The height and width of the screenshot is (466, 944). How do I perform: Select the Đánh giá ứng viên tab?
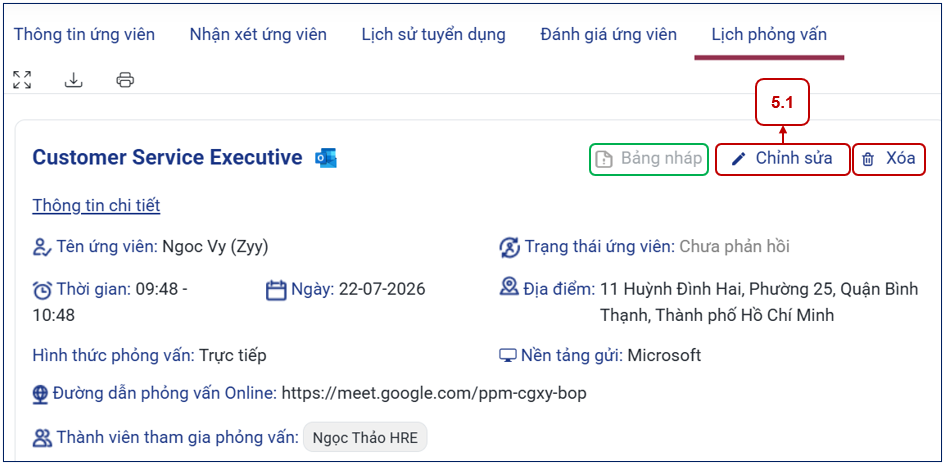[x=609, y=35]
